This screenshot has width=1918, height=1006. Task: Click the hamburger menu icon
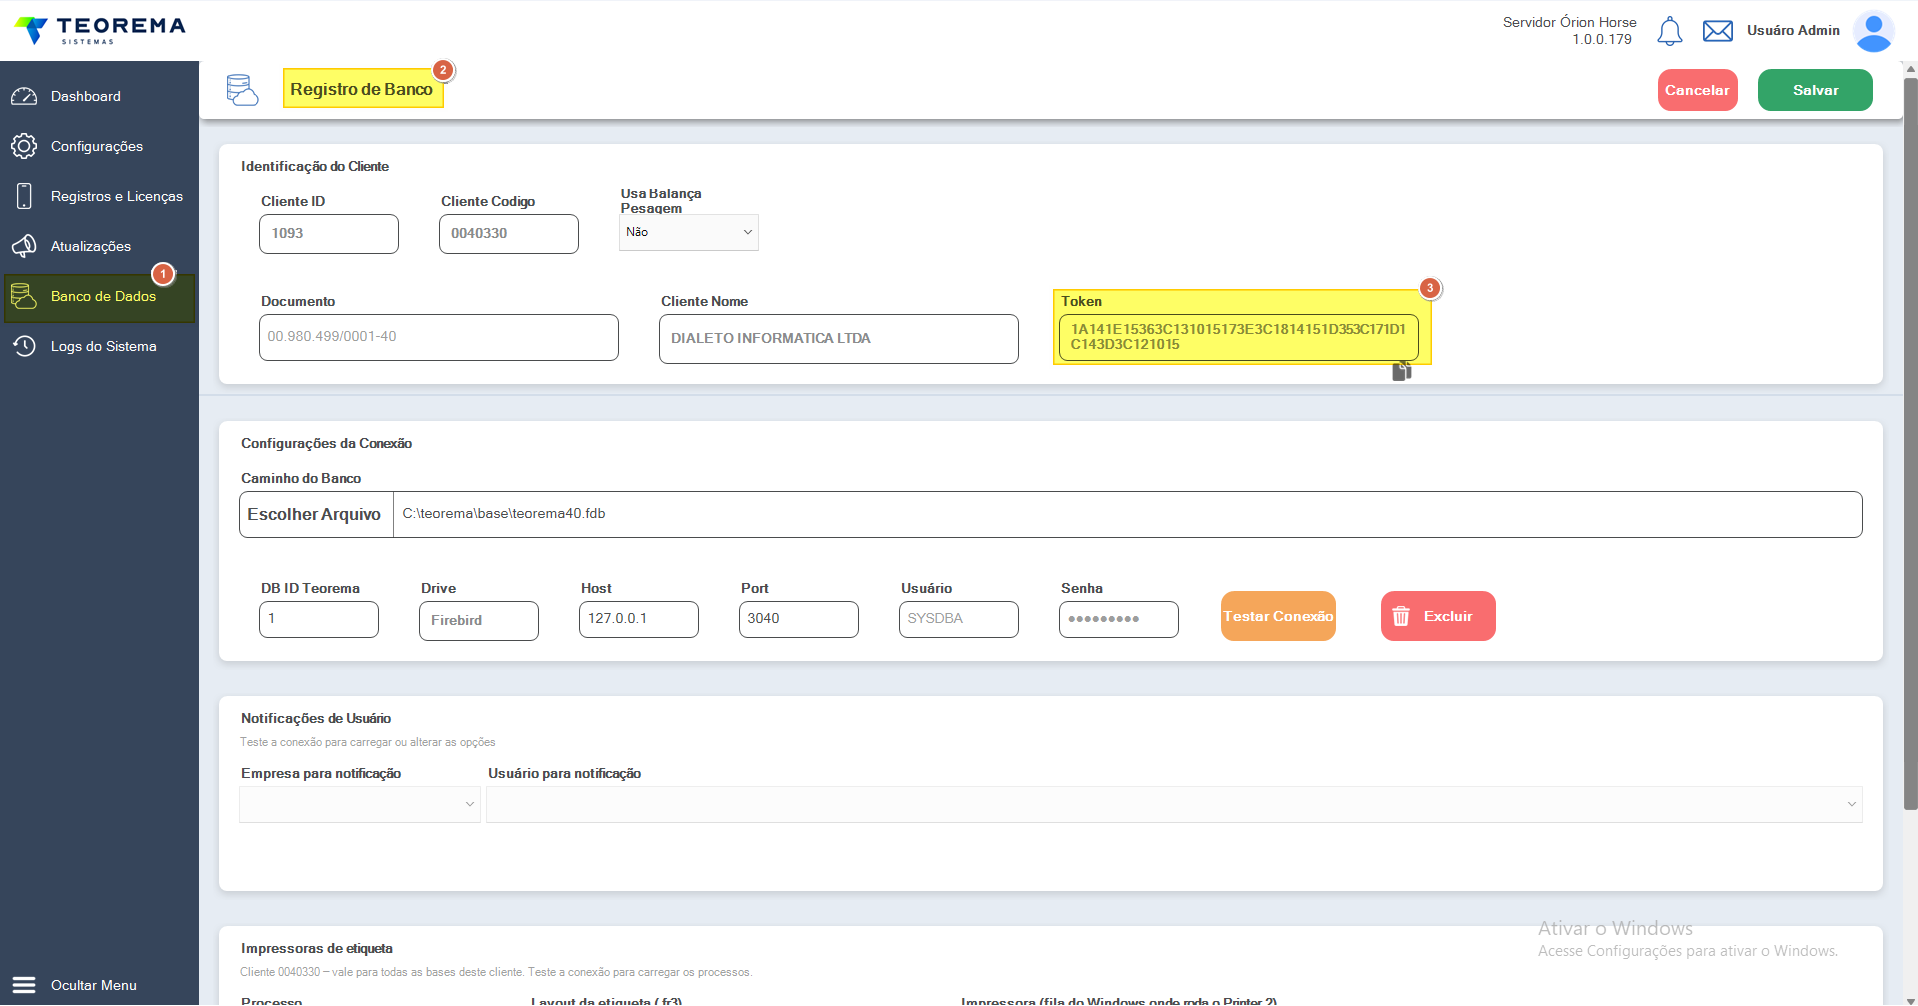point(24,985)
